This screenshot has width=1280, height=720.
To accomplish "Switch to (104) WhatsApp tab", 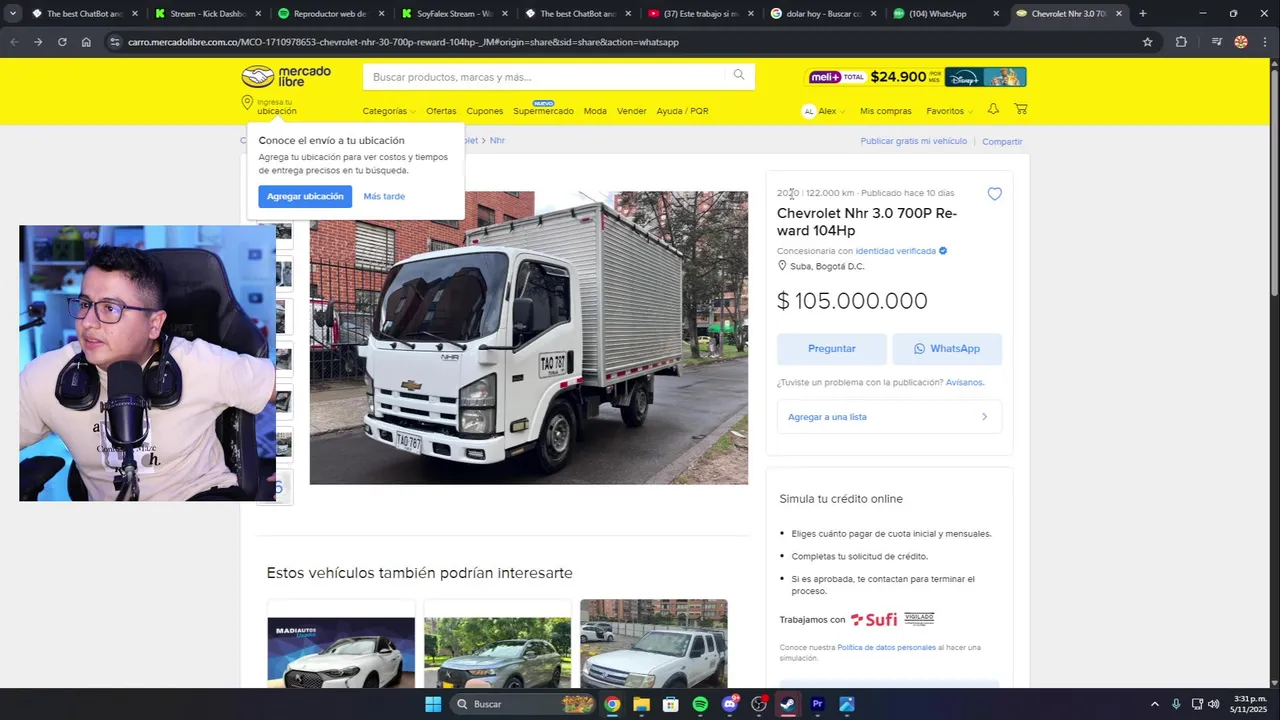I will (x=946, y=14).
